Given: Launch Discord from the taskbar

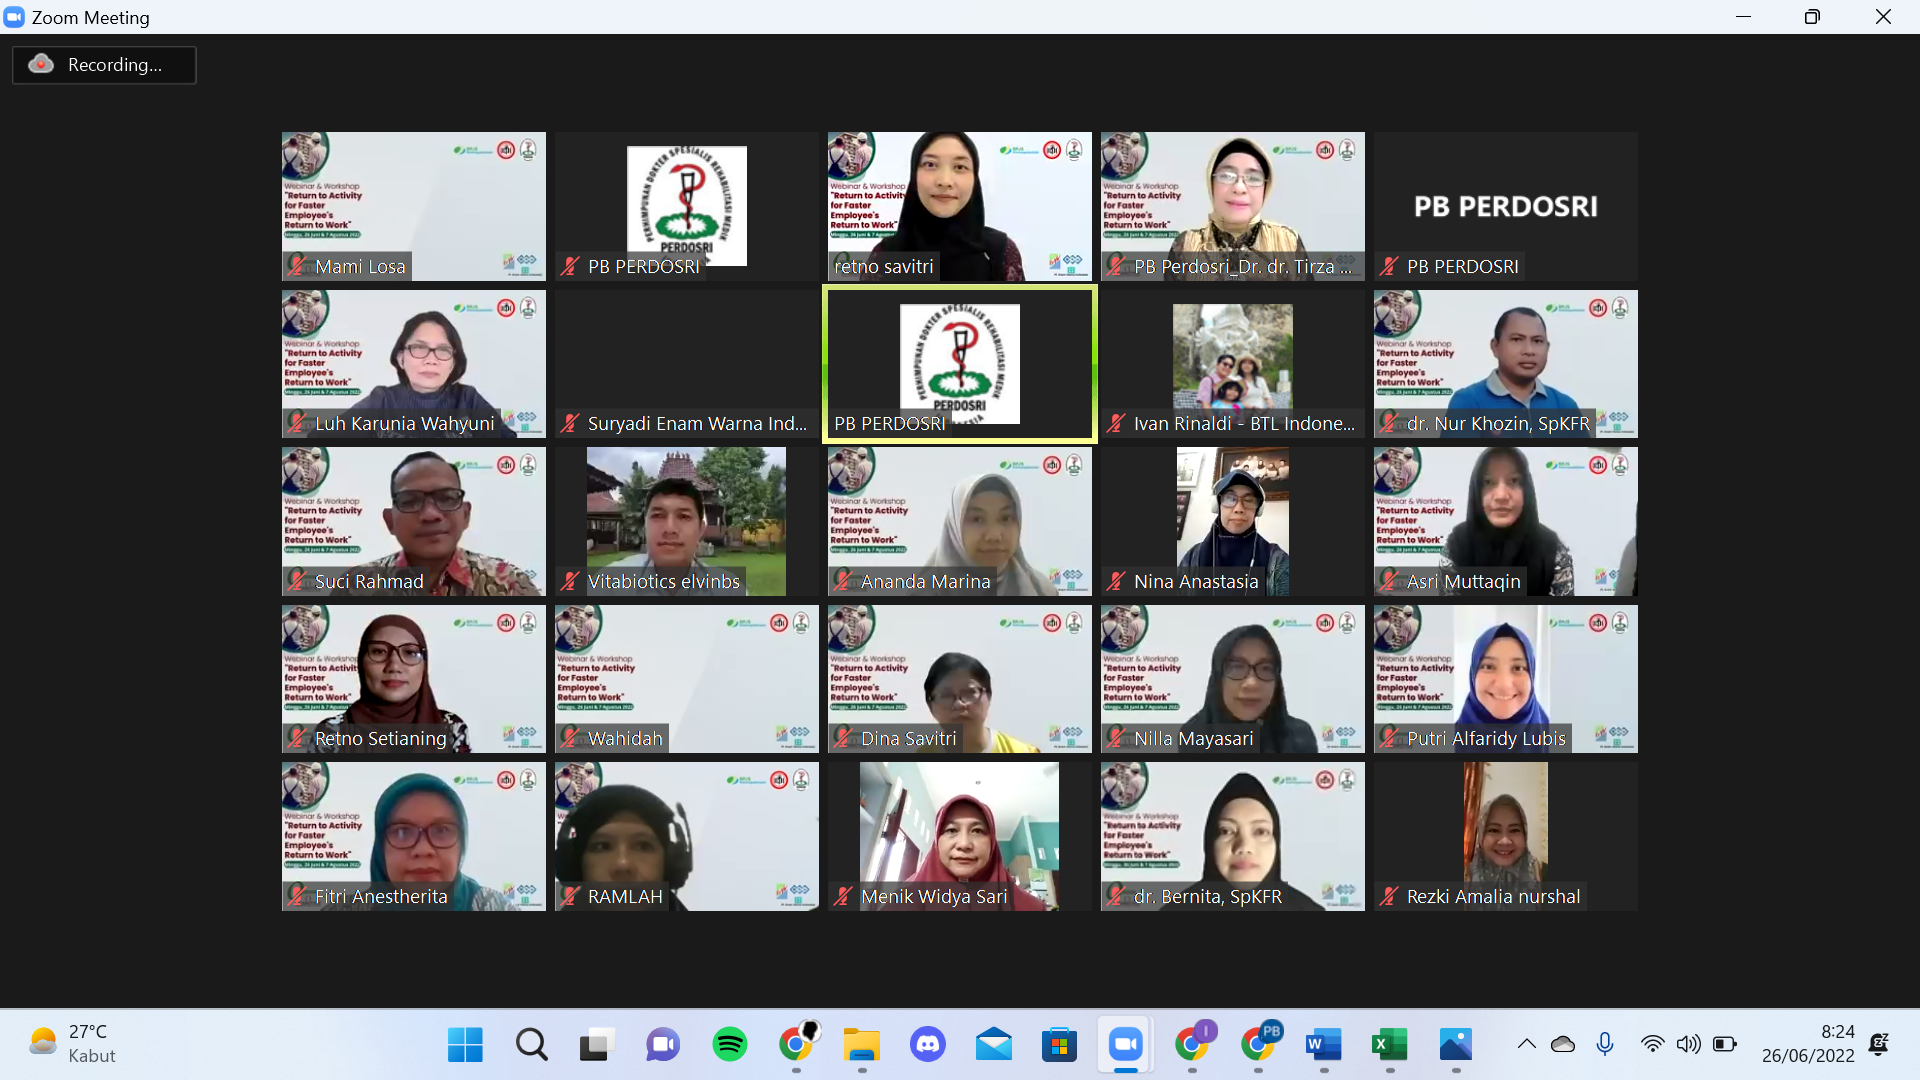Looking at the screenshot, I should (x=927, y=1045).
